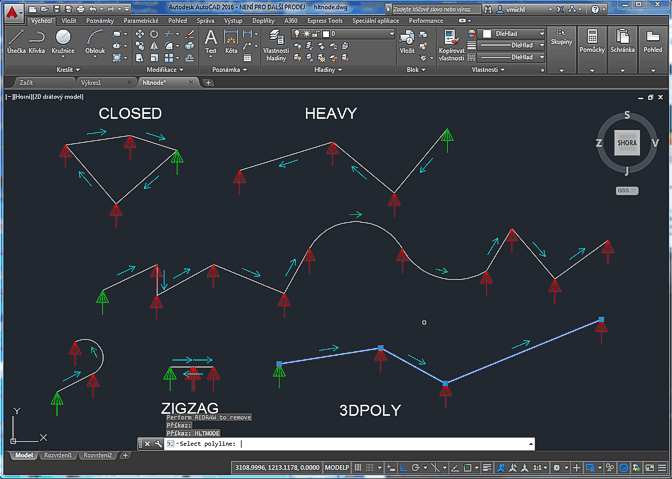Click the customize wrench icon on command line
The width and height of the screenshot is (672, 479).
[x=158, y=444]
